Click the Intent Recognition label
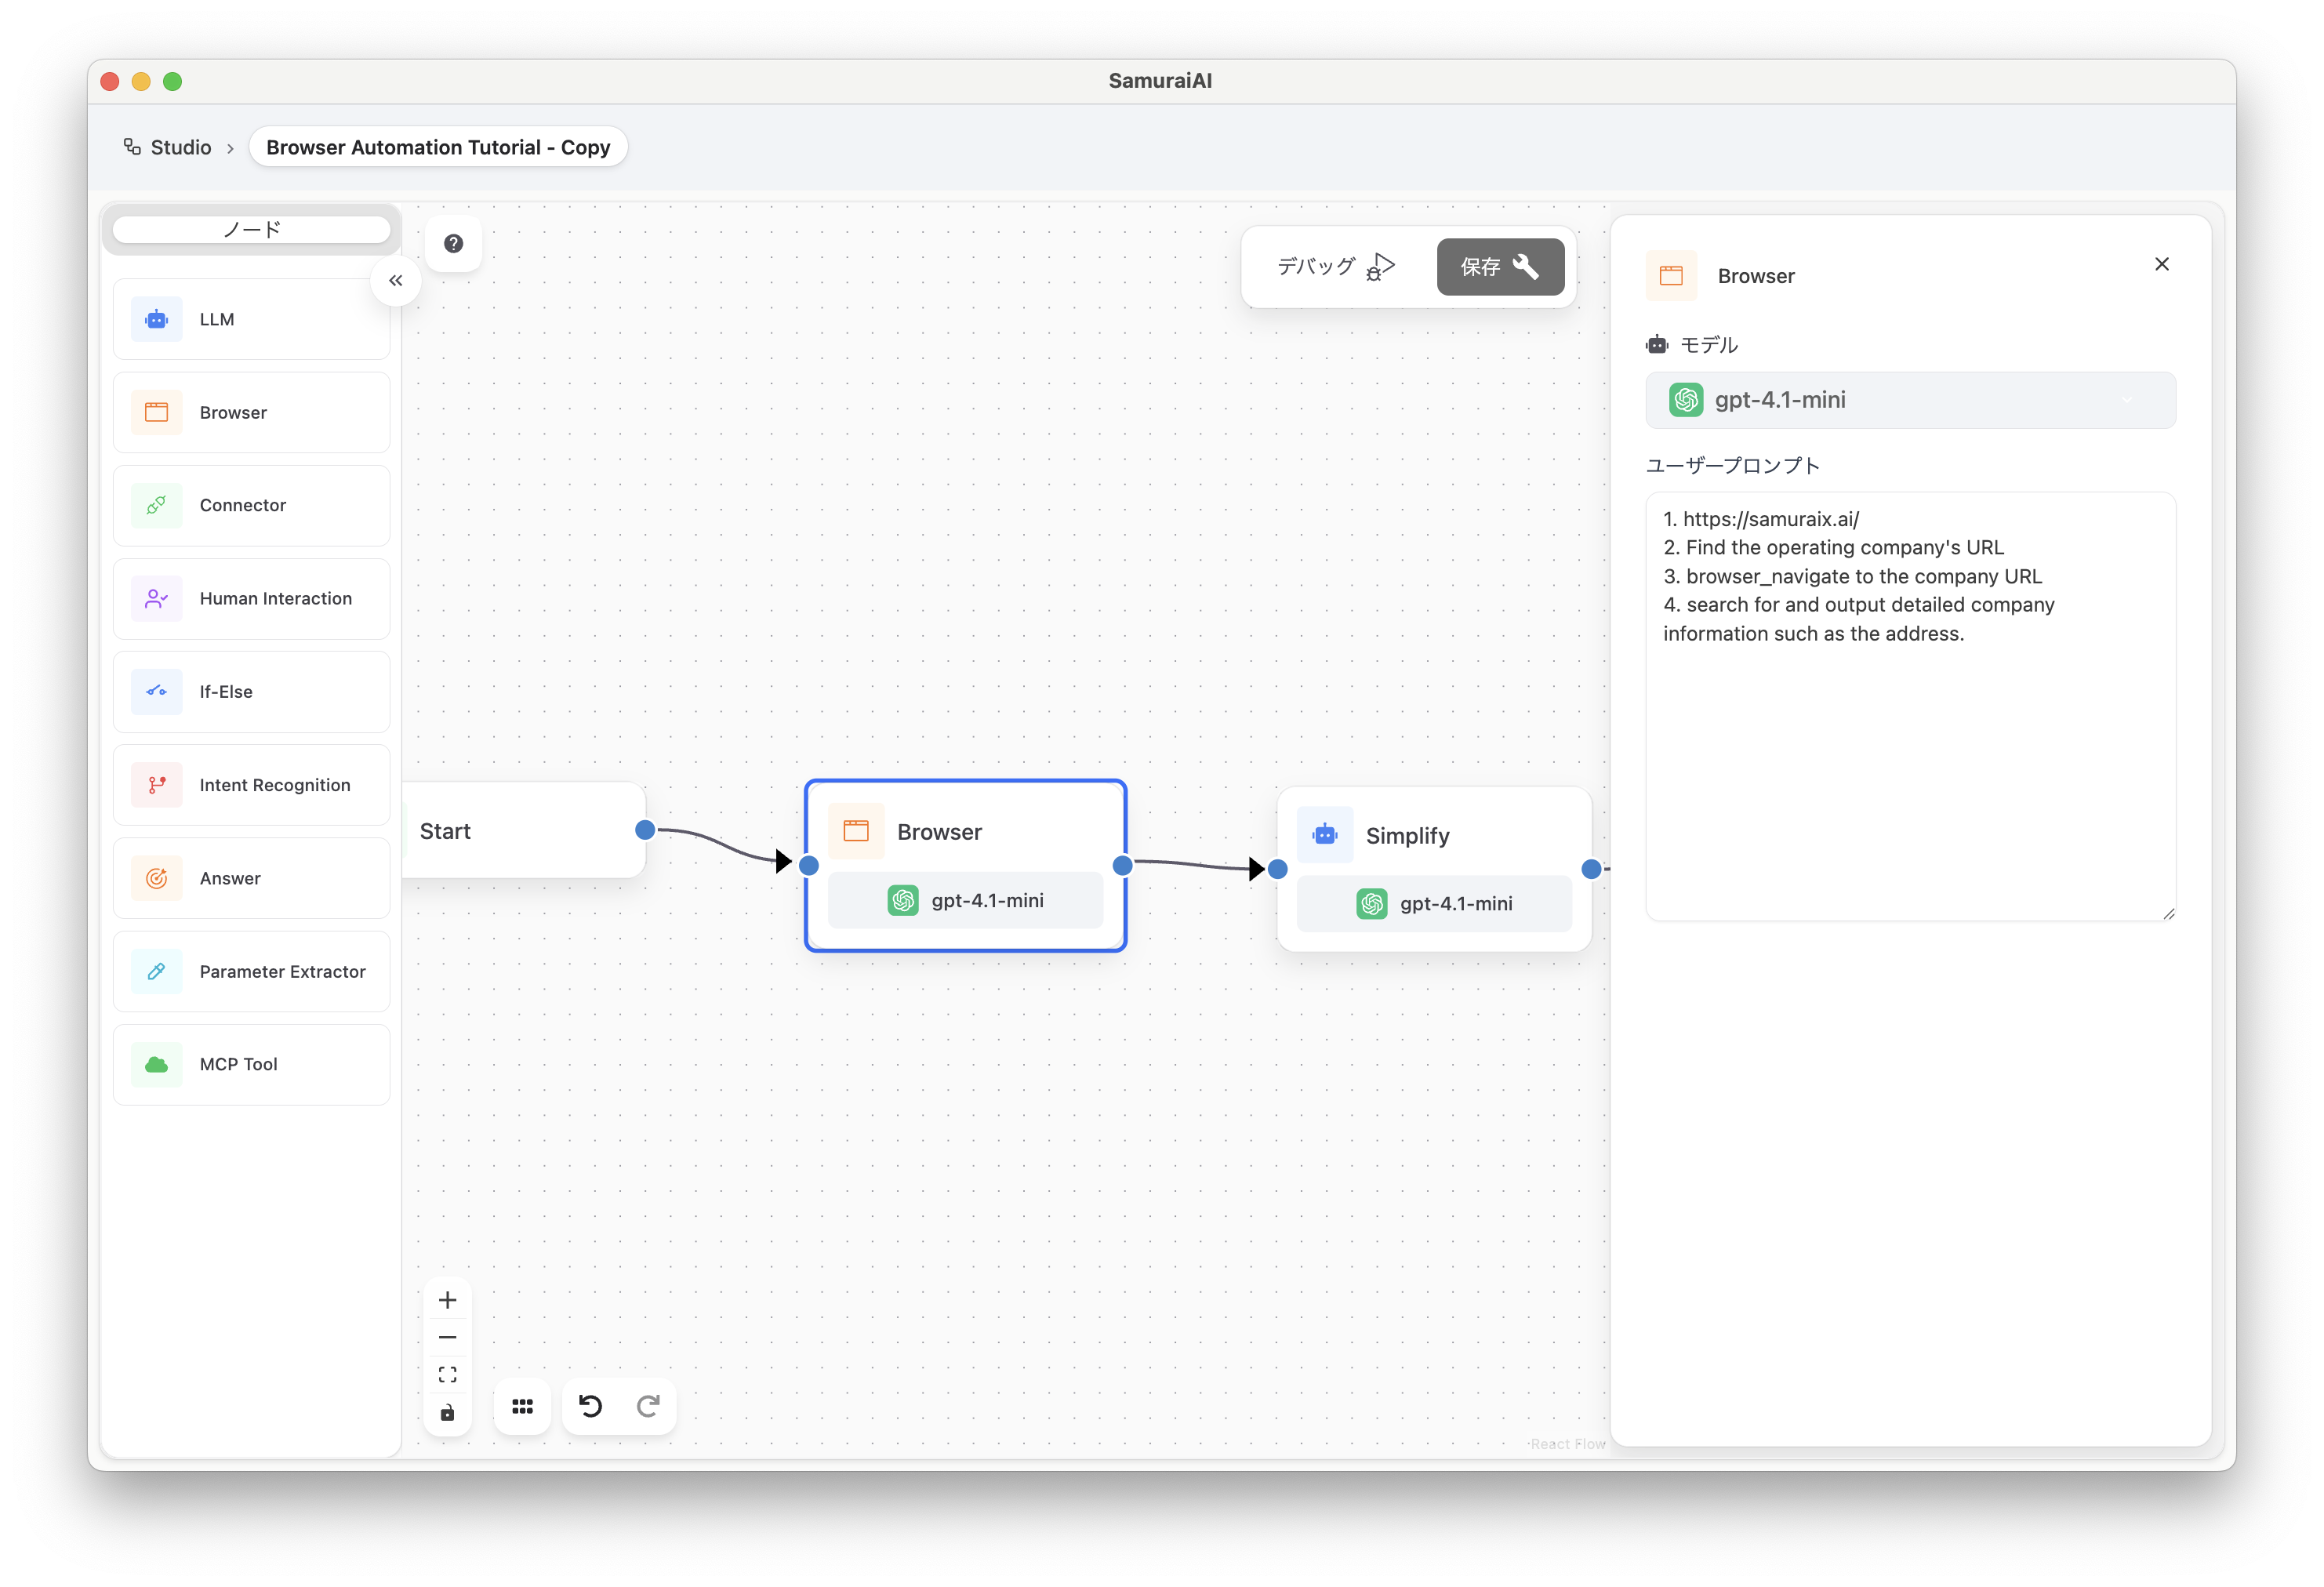Image resolution: width=2324 pixels, height=1587 pixels. click(x=275, y=785)
